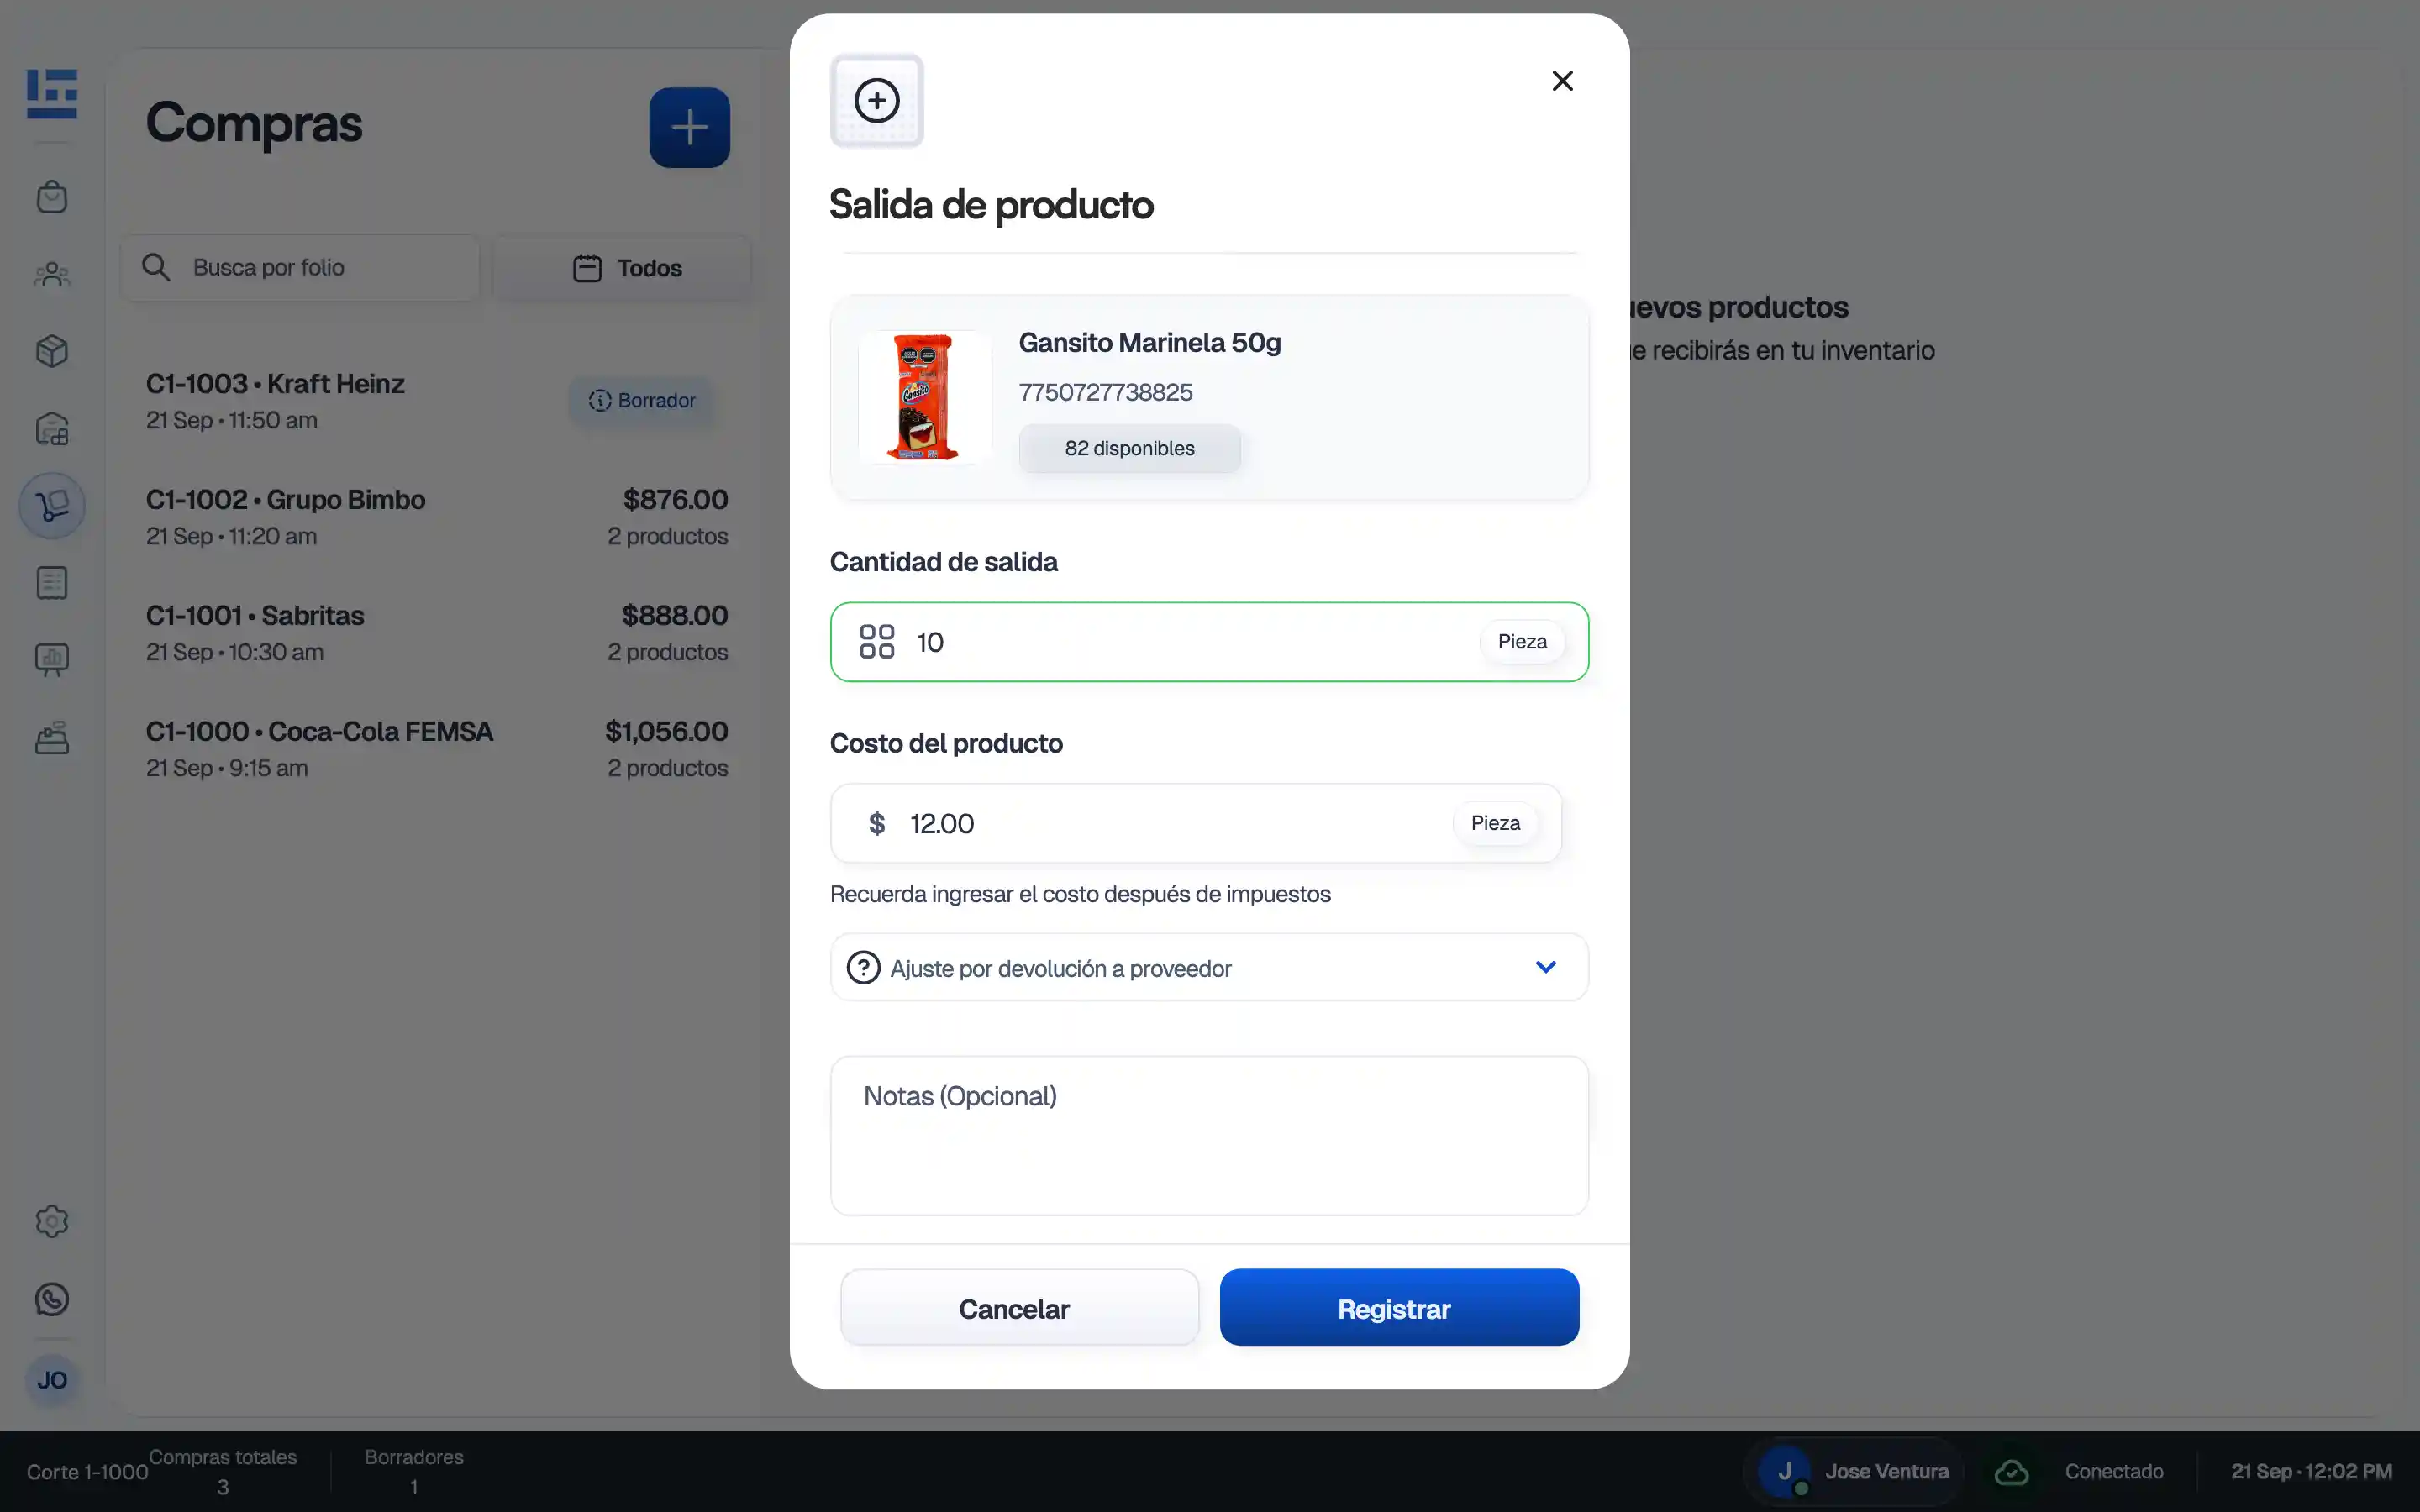Open purchase C1-1003 Kraft Heinz

pos(437,401)
